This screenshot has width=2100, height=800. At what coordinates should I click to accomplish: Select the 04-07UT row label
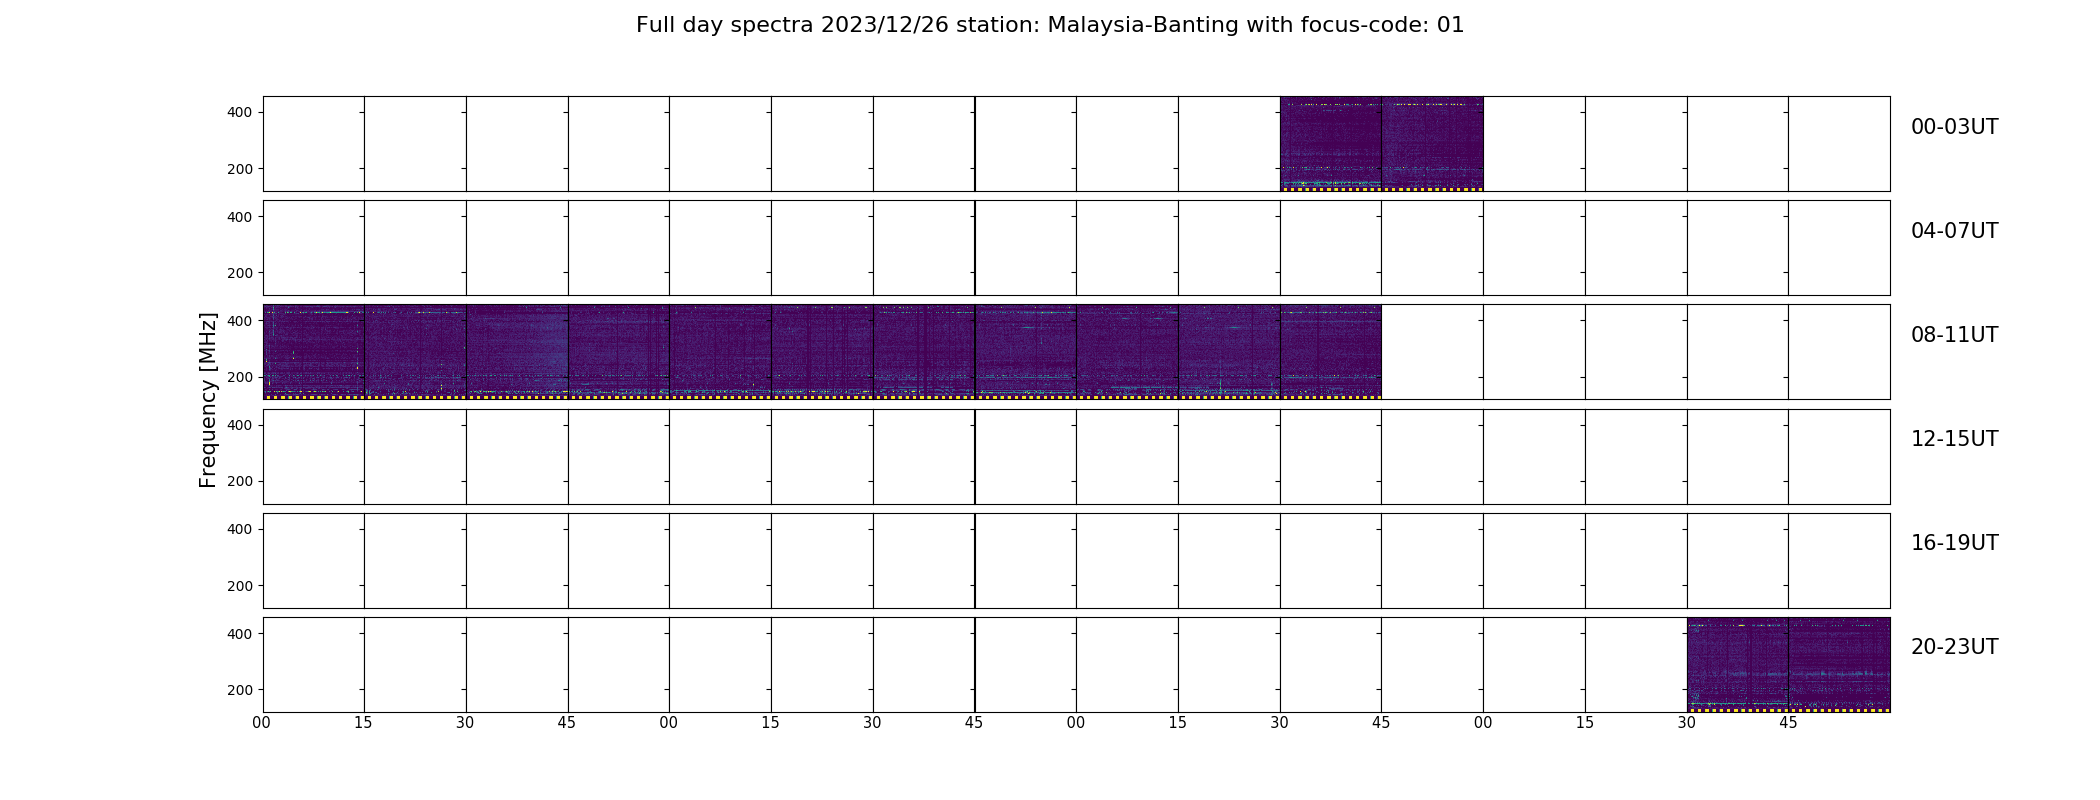[1954, 231]
